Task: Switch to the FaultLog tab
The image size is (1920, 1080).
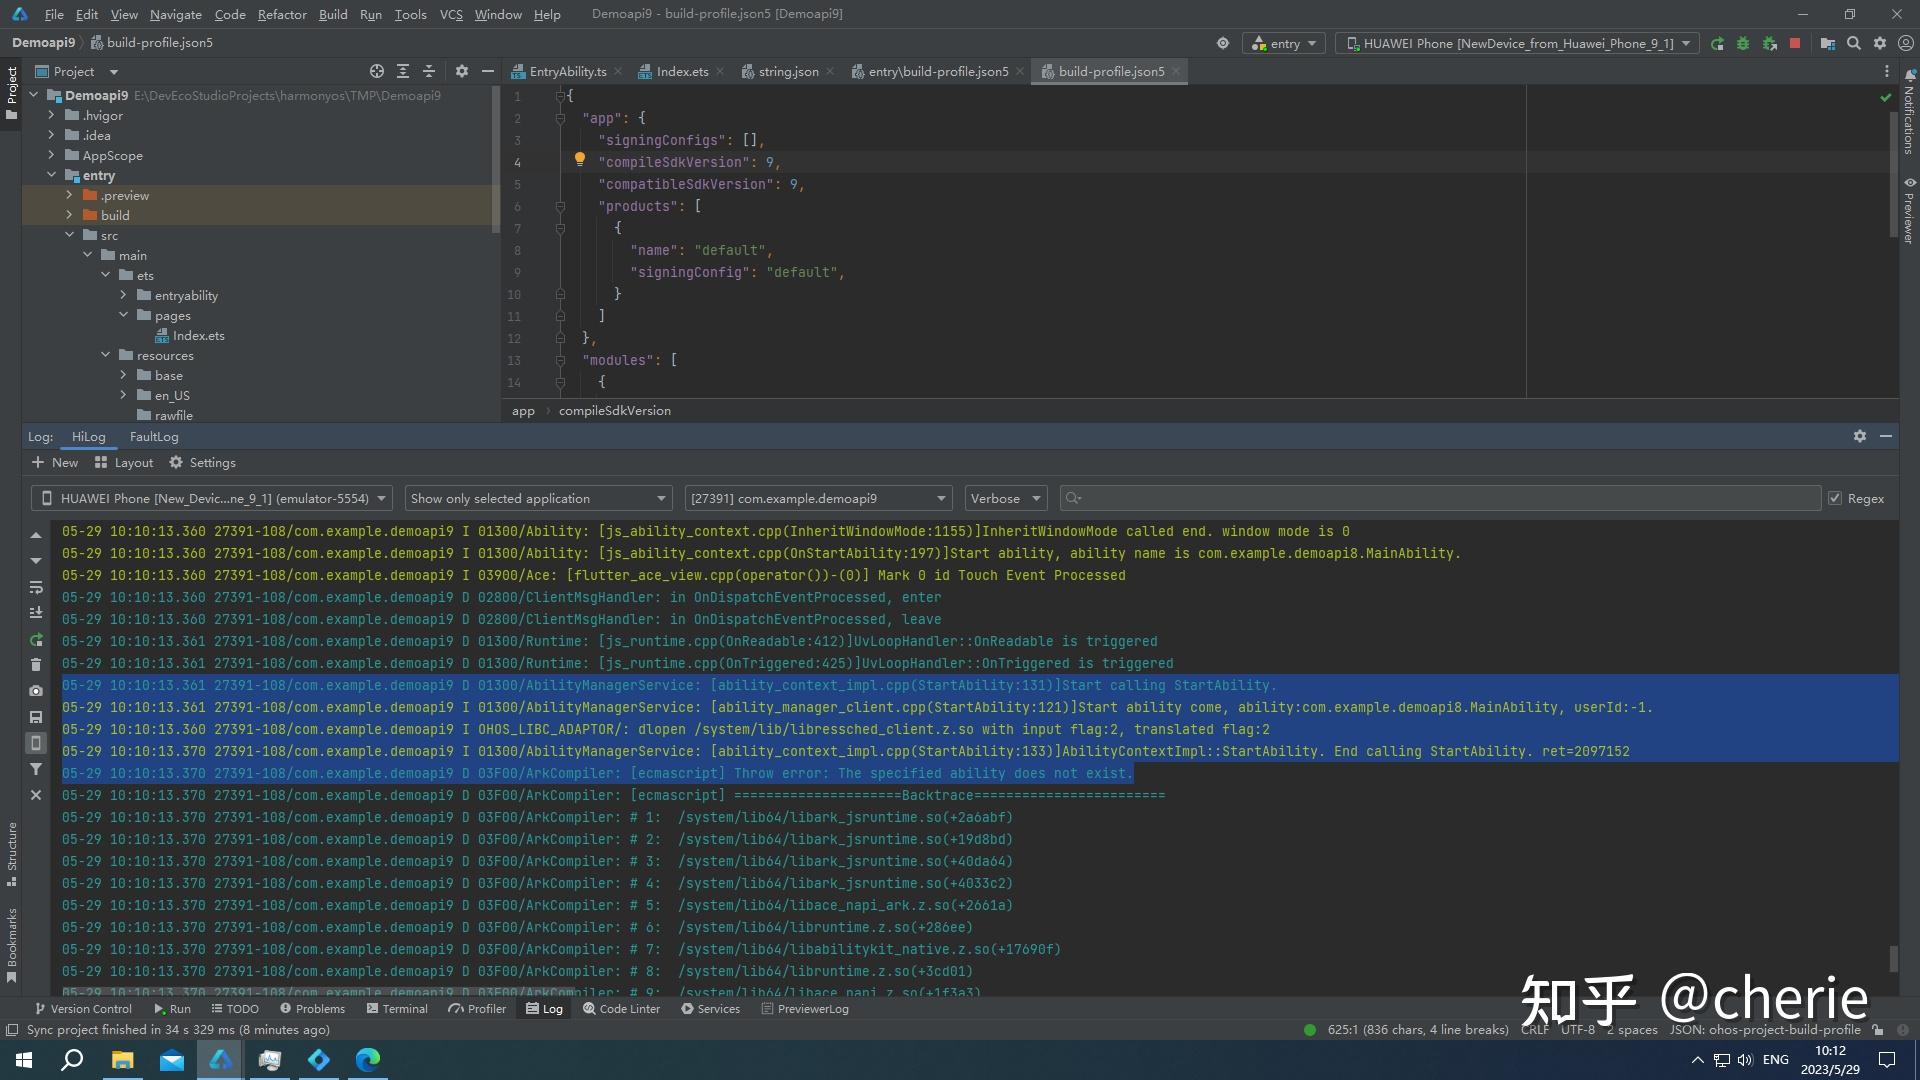Action: (154, 437)
